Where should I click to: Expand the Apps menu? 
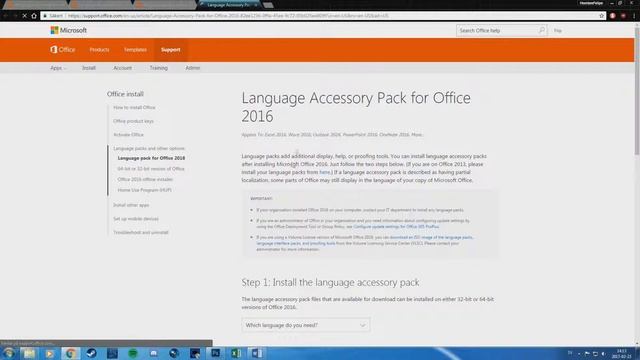[x=58, y=68]
